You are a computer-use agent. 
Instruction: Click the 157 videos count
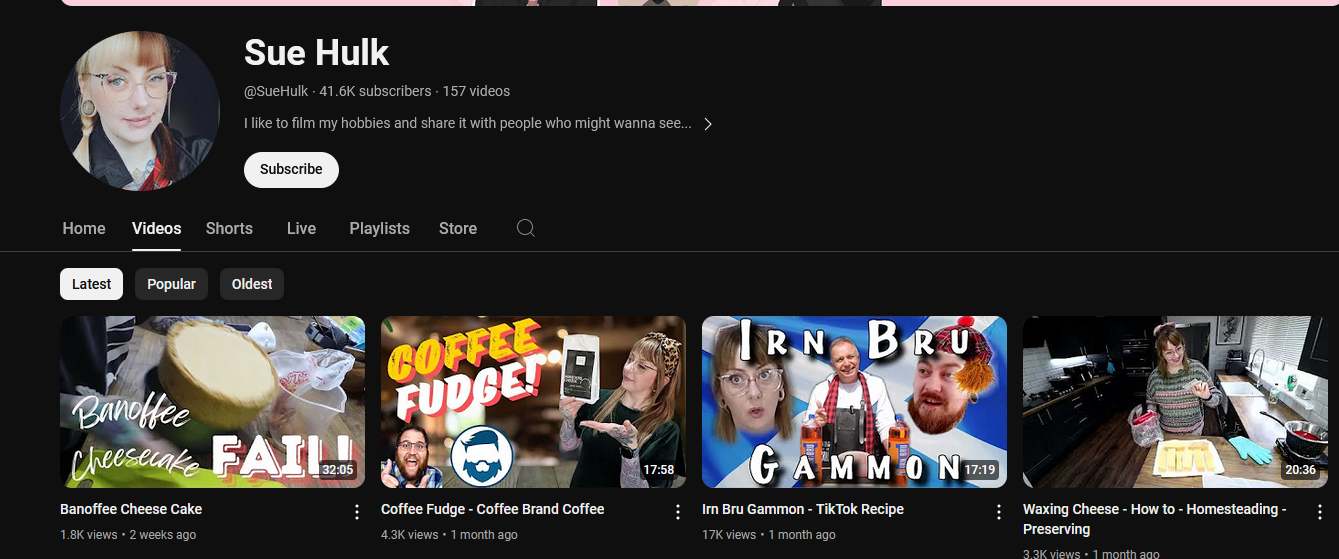(476, 91)
